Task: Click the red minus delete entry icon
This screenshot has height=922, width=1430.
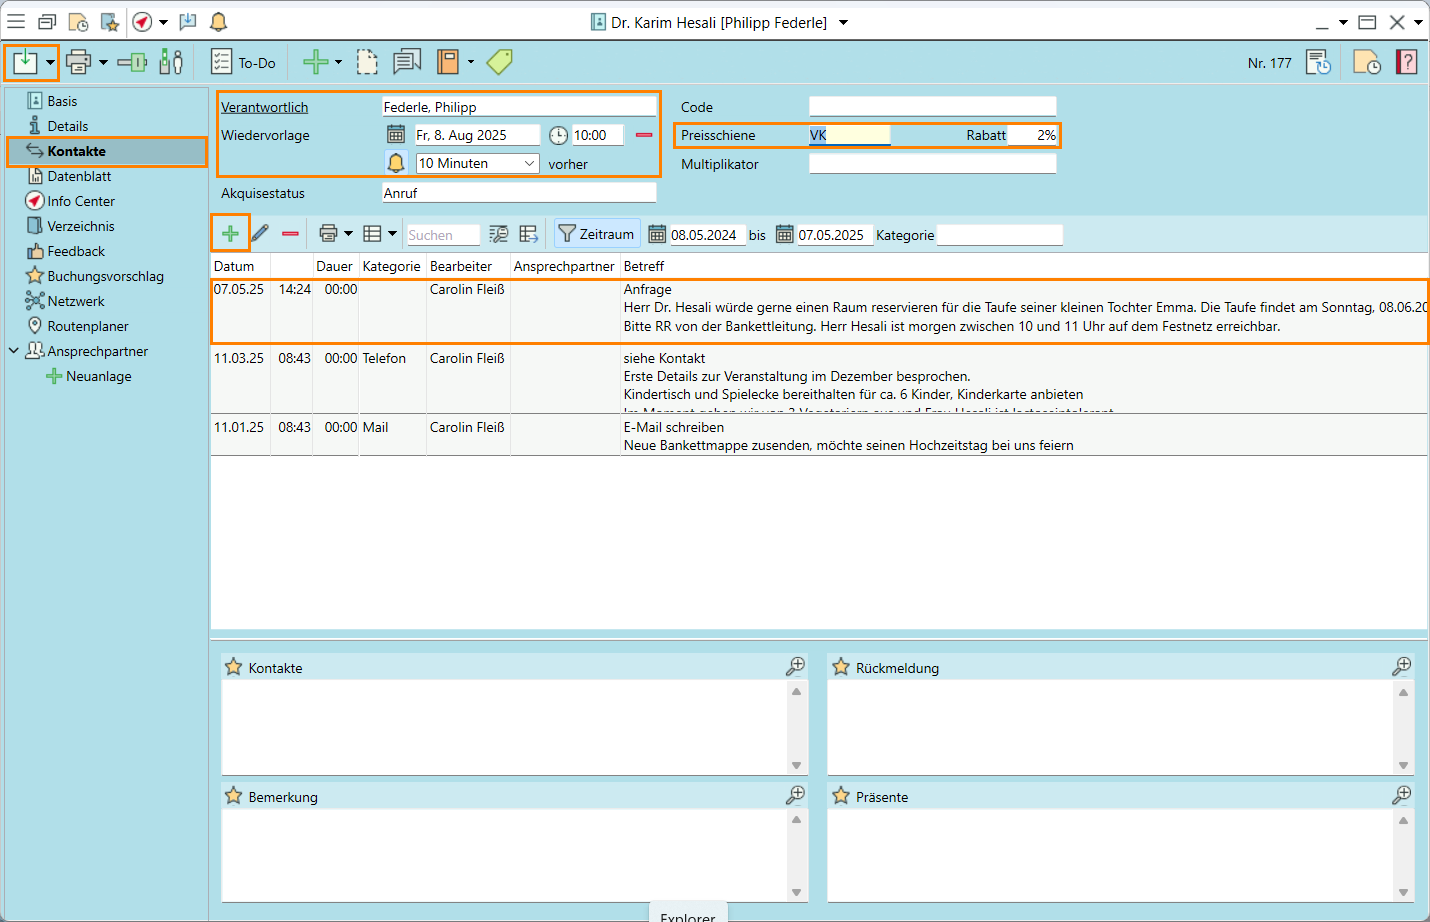Action: click(x=290, y=234)
